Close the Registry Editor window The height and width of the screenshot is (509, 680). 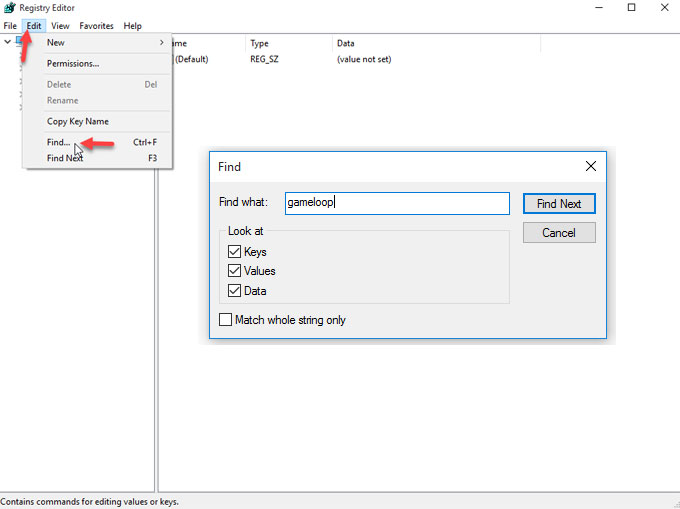pos(664,8)
